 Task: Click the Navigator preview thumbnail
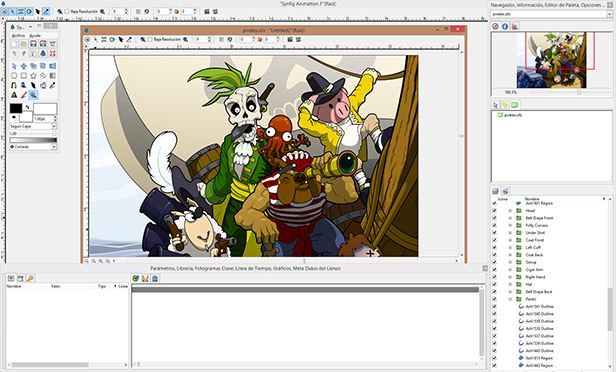pyautogui.click(x=552, y=60)
